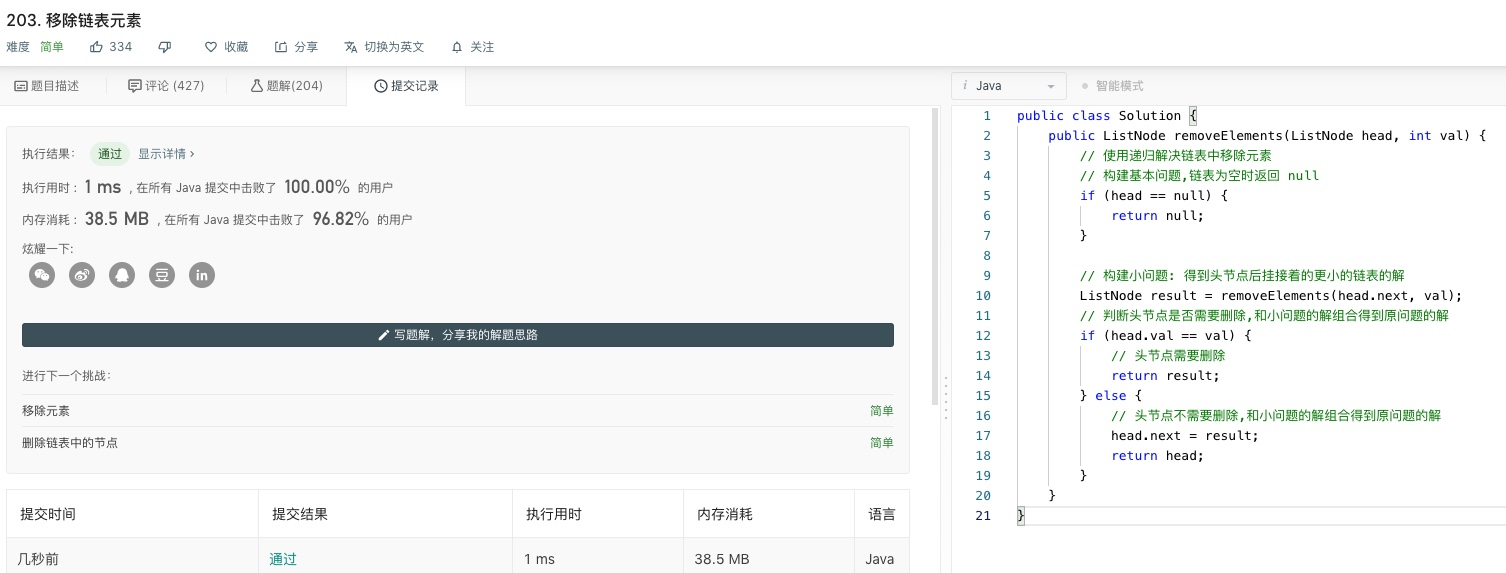
Task: Open next challenge 删除链表中的节点
Action: click(70, 442)
